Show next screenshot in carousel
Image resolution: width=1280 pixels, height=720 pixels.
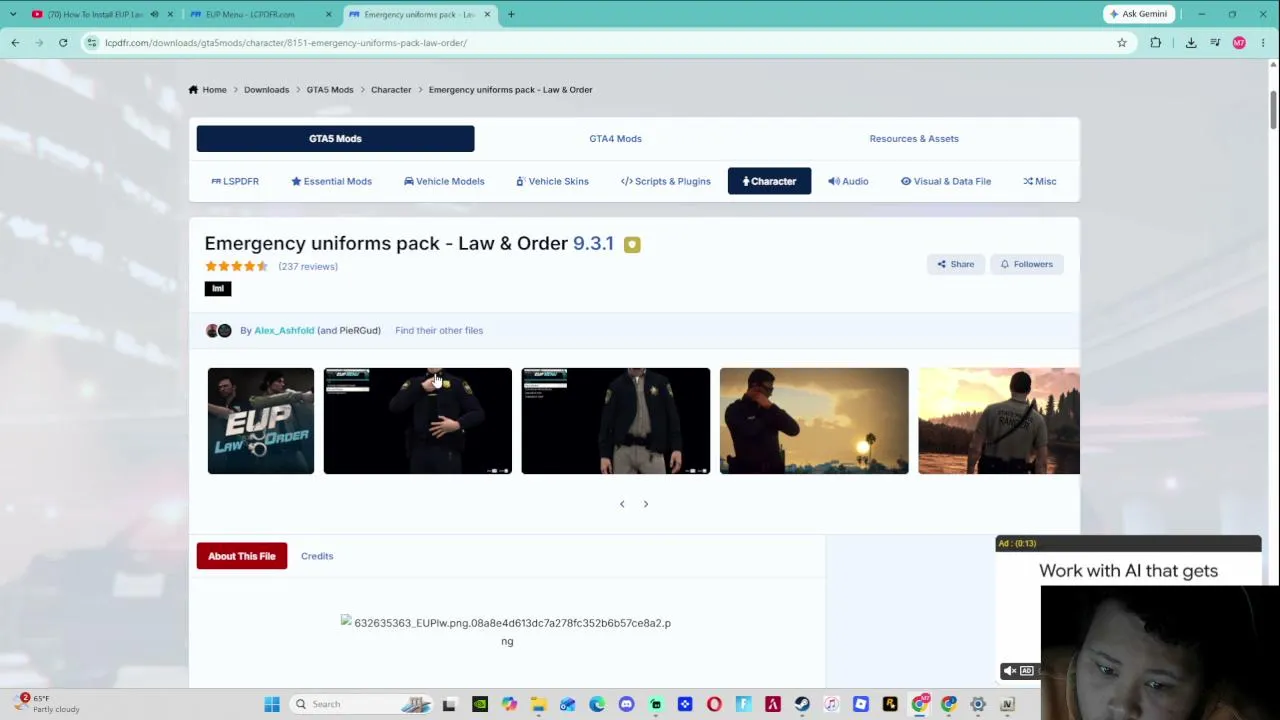click(646, 504)
